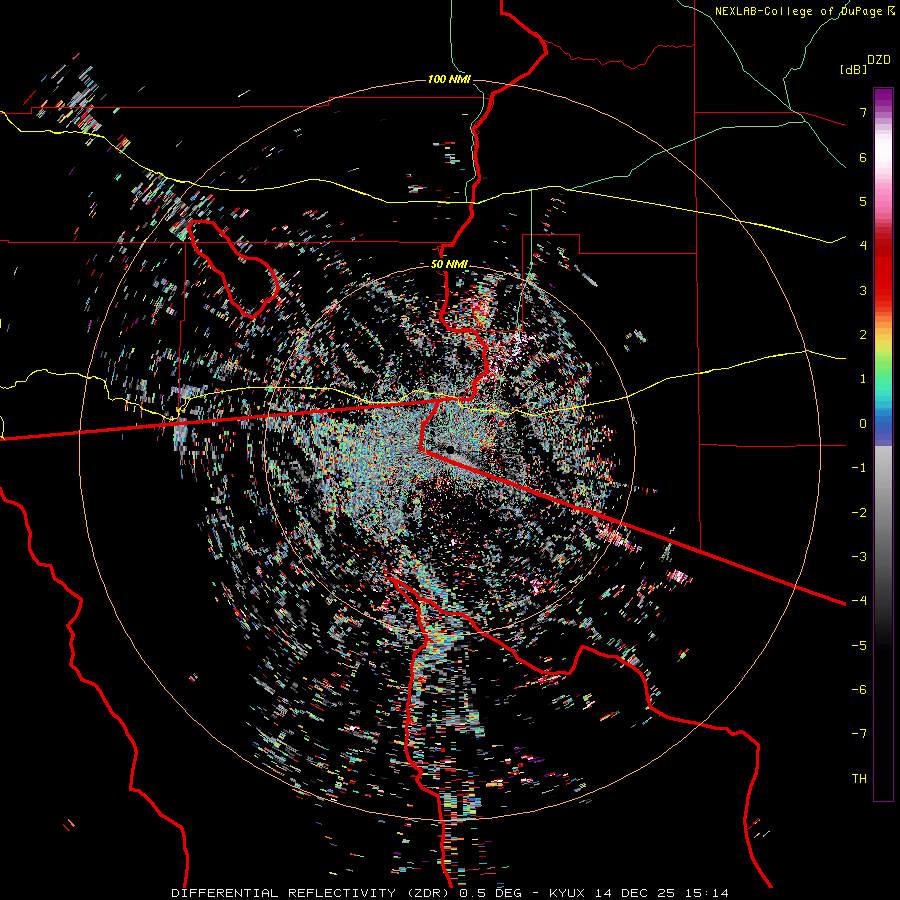Click the -3 value on the ZDR scale
Viewport: 900px width, 900px height.
point(859,556)
